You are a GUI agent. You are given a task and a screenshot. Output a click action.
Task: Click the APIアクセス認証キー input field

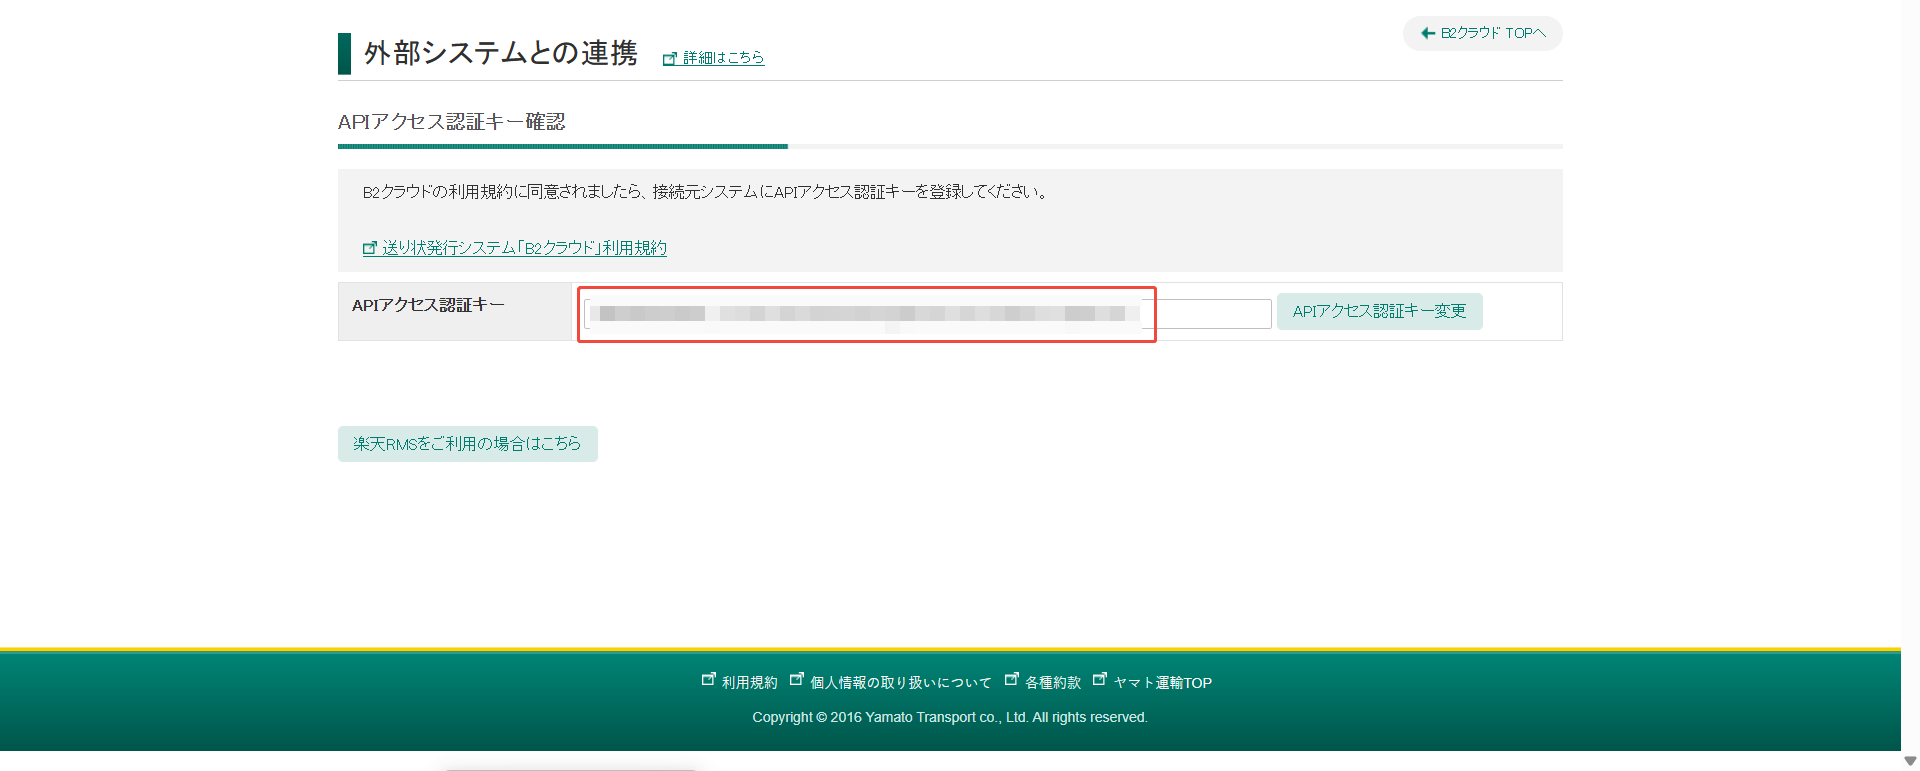[x=927, y=314]
